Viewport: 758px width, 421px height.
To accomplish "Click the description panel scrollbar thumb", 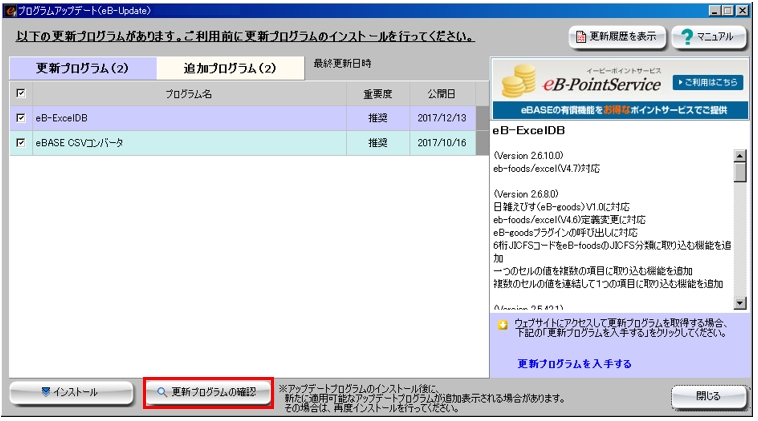I will click(740, 173).
